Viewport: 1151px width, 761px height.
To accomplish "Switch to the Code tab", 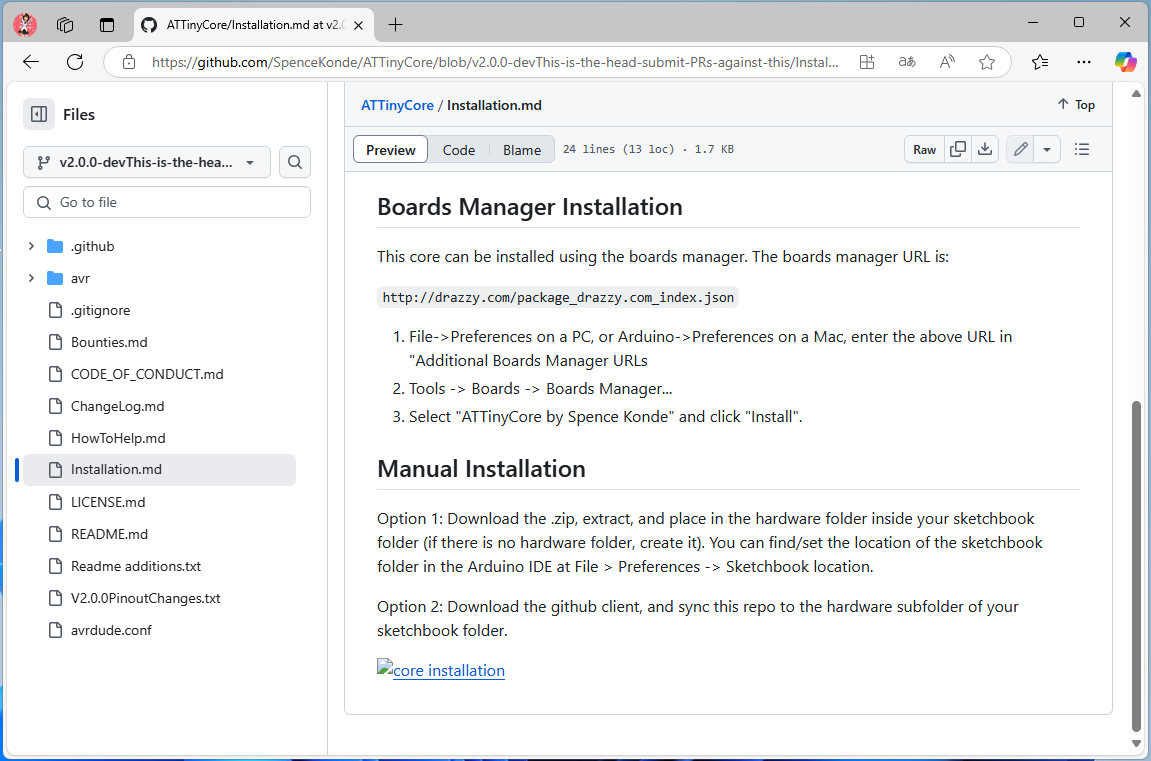I will [459, 150].
